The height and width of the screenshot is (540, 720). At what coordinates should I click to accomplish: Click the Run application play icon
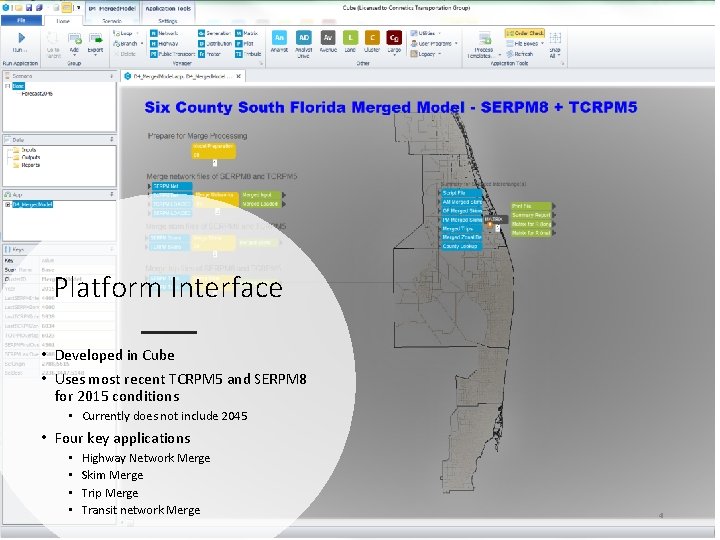point(21,38)
